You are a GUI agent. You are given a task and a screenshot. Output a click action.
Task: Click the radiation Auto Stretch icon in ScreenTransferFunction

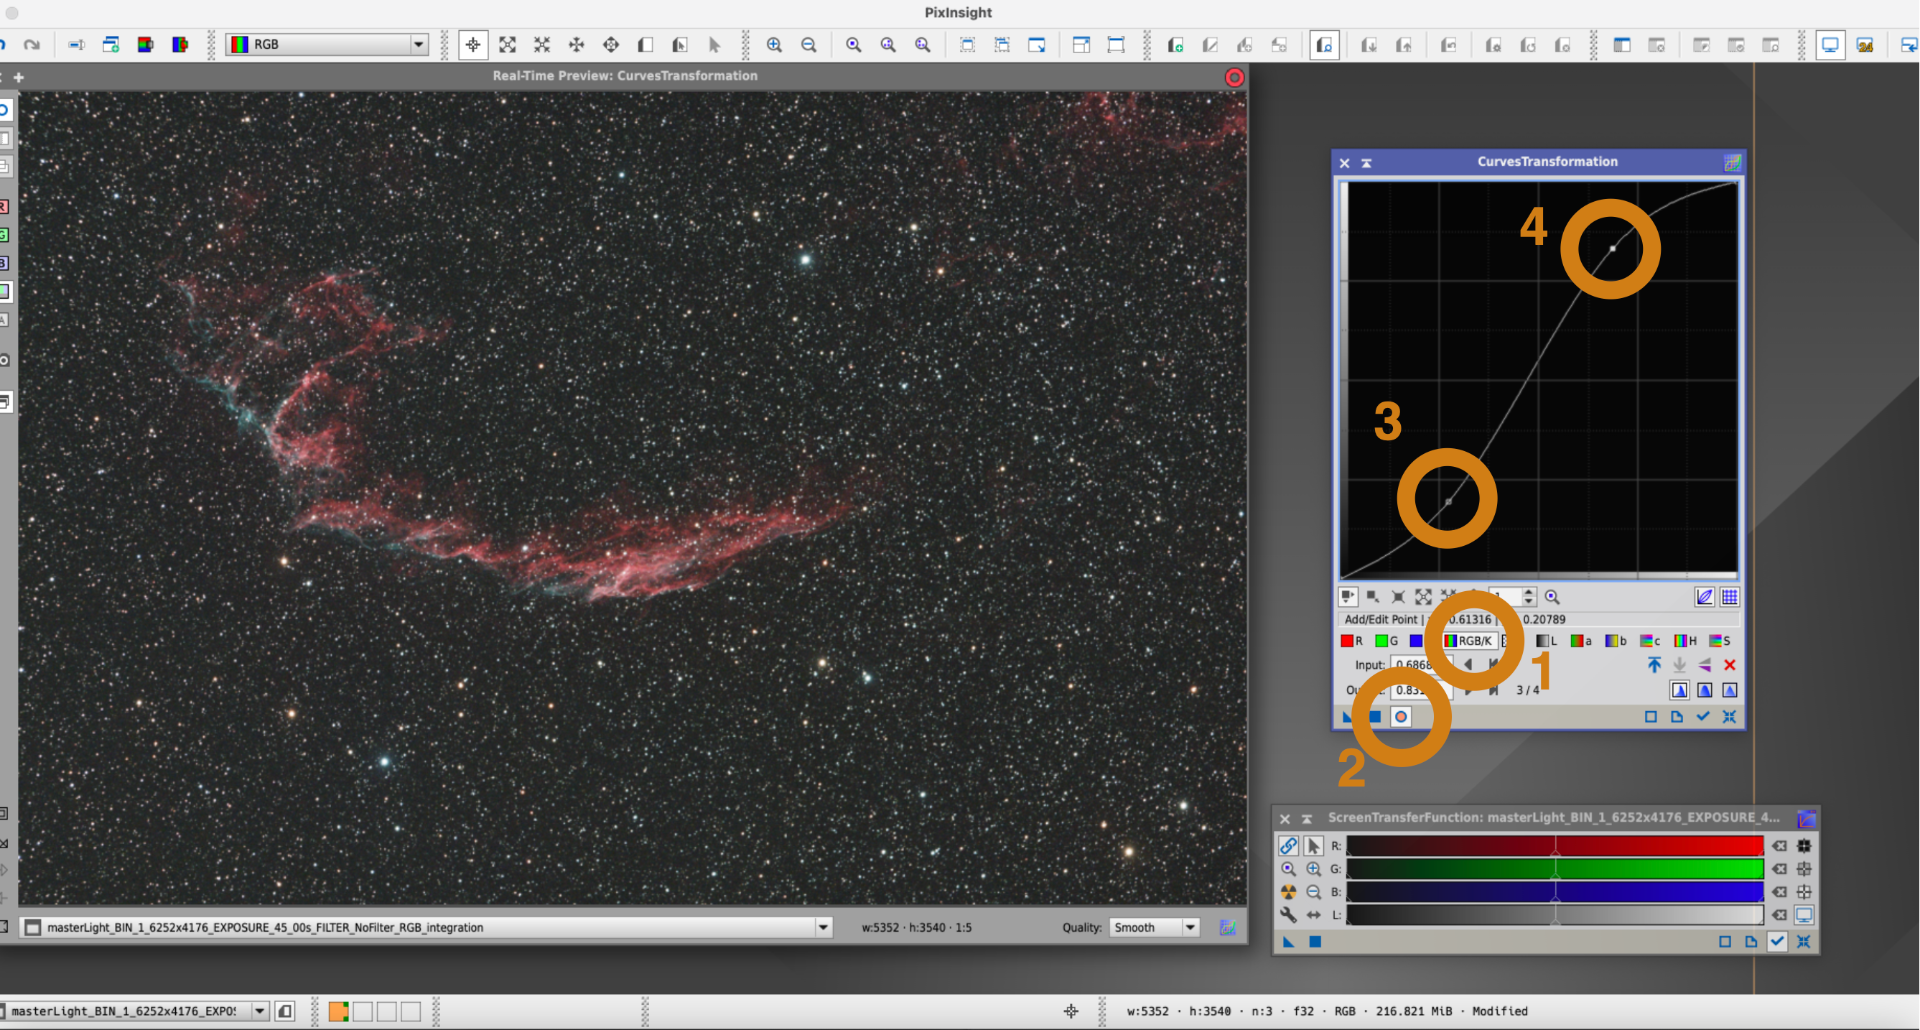1288,892
